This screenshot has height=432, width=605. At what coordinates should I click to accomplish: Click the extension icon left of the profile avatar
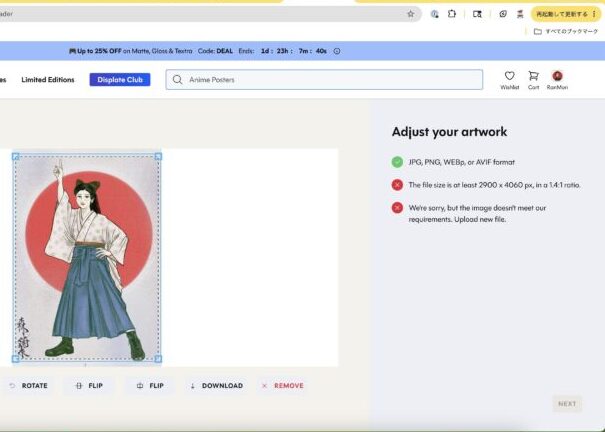503,14
